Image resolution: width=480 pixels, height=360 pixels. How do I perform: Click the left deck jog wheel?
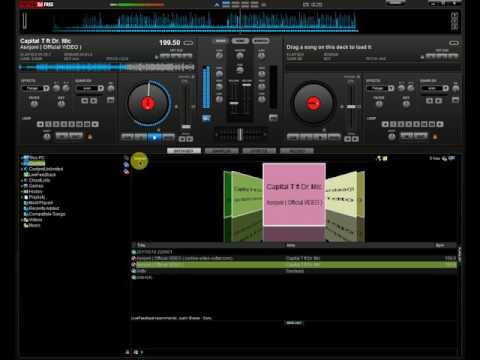[148, 103]
